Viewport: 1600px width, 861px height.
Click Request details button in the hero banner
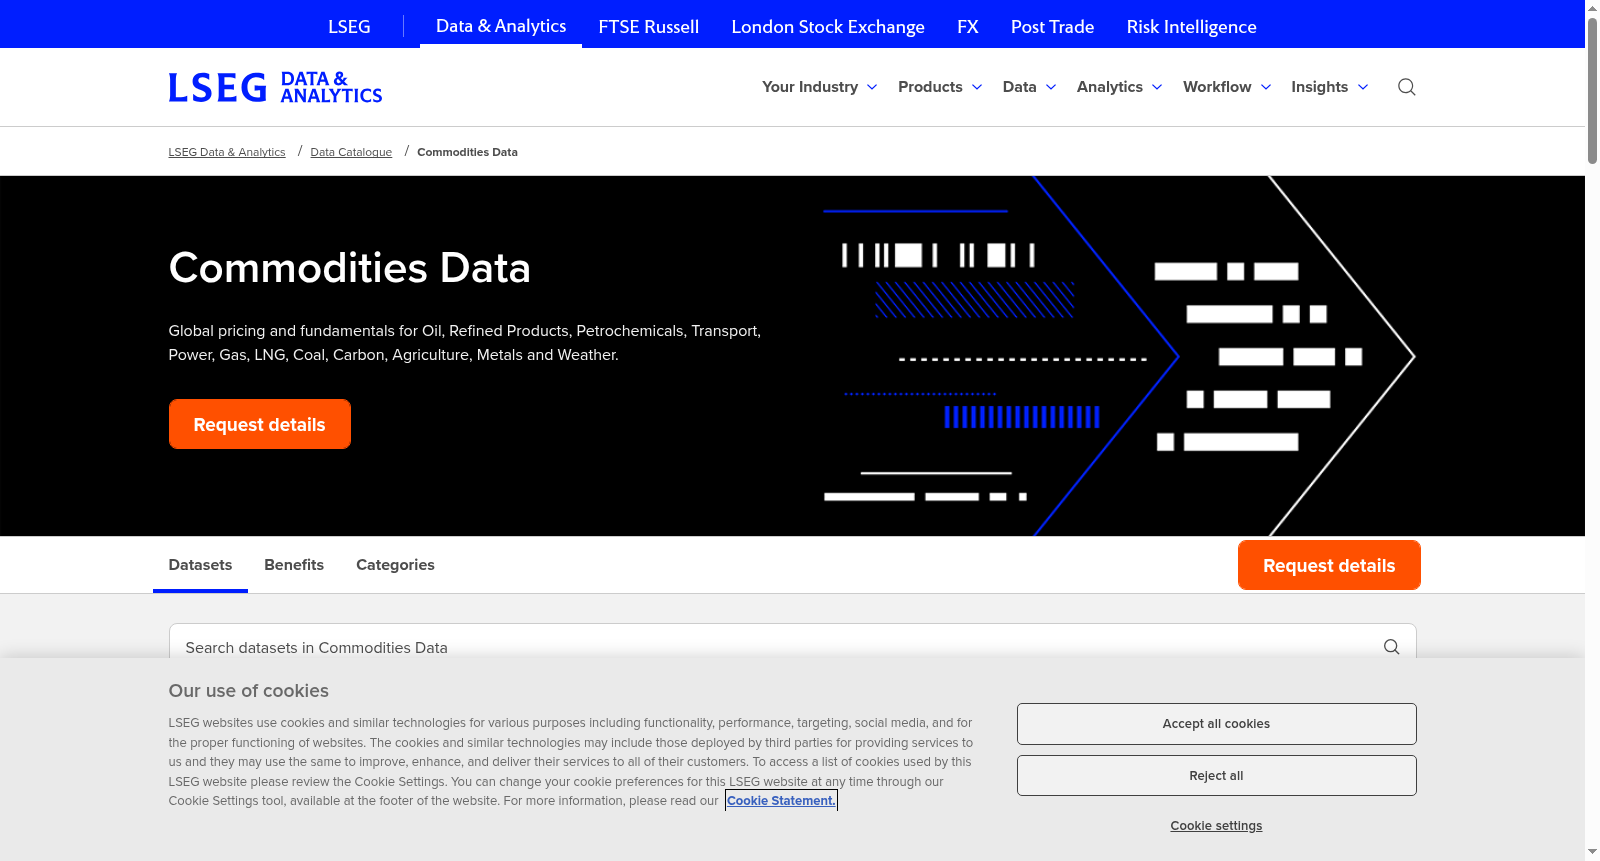point(260,424)
